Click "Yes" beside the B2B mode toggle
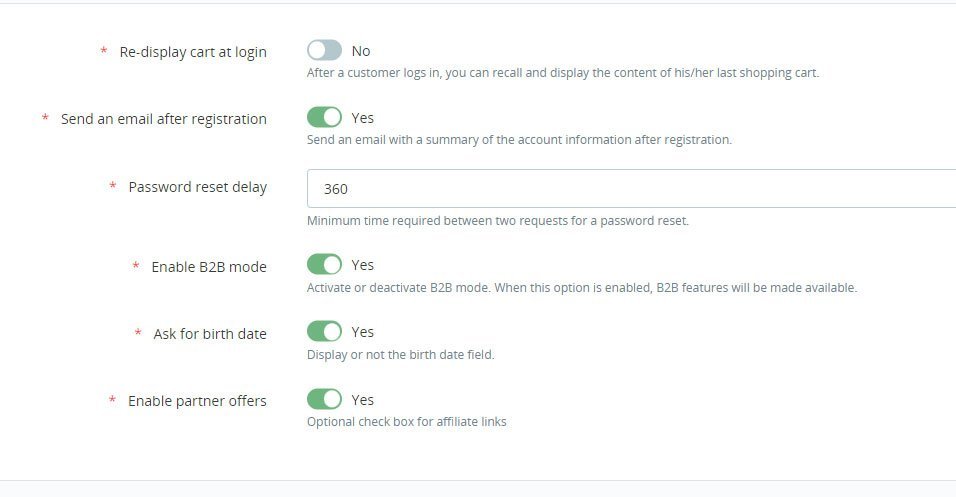 [362, 265]
